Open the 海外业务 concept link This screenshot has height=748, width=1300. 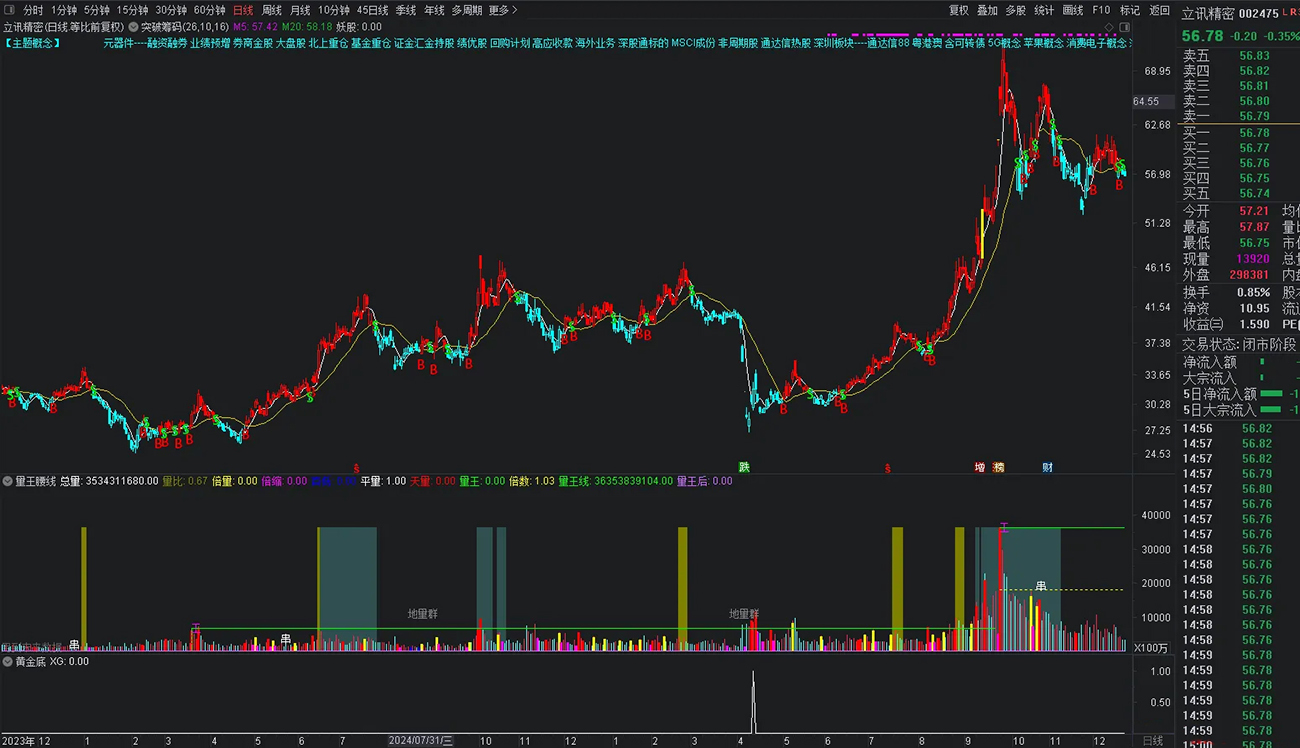click(595, 43)
